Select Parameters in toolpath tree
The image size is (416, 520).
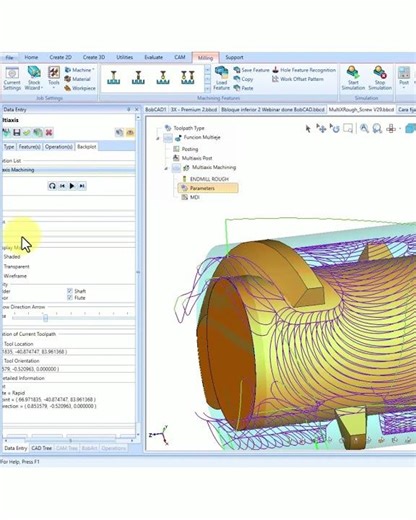[x=208, y=188]
